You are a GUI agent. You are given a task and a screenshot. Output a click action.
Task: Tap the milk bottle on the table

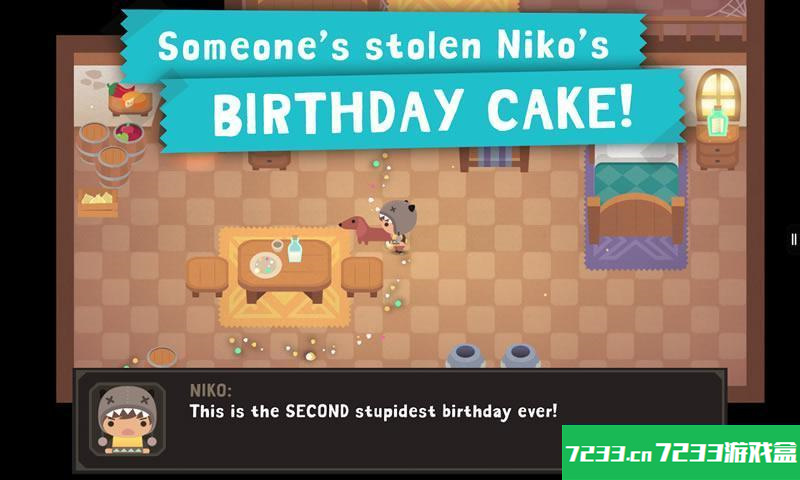pos(294,249)
